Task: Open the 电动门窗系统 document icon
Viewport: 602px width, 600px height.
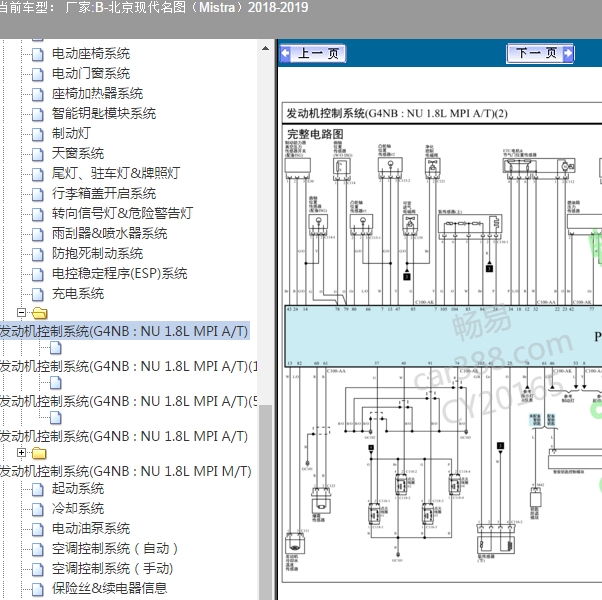Action: pyautogui.click(x=38, y=74)
